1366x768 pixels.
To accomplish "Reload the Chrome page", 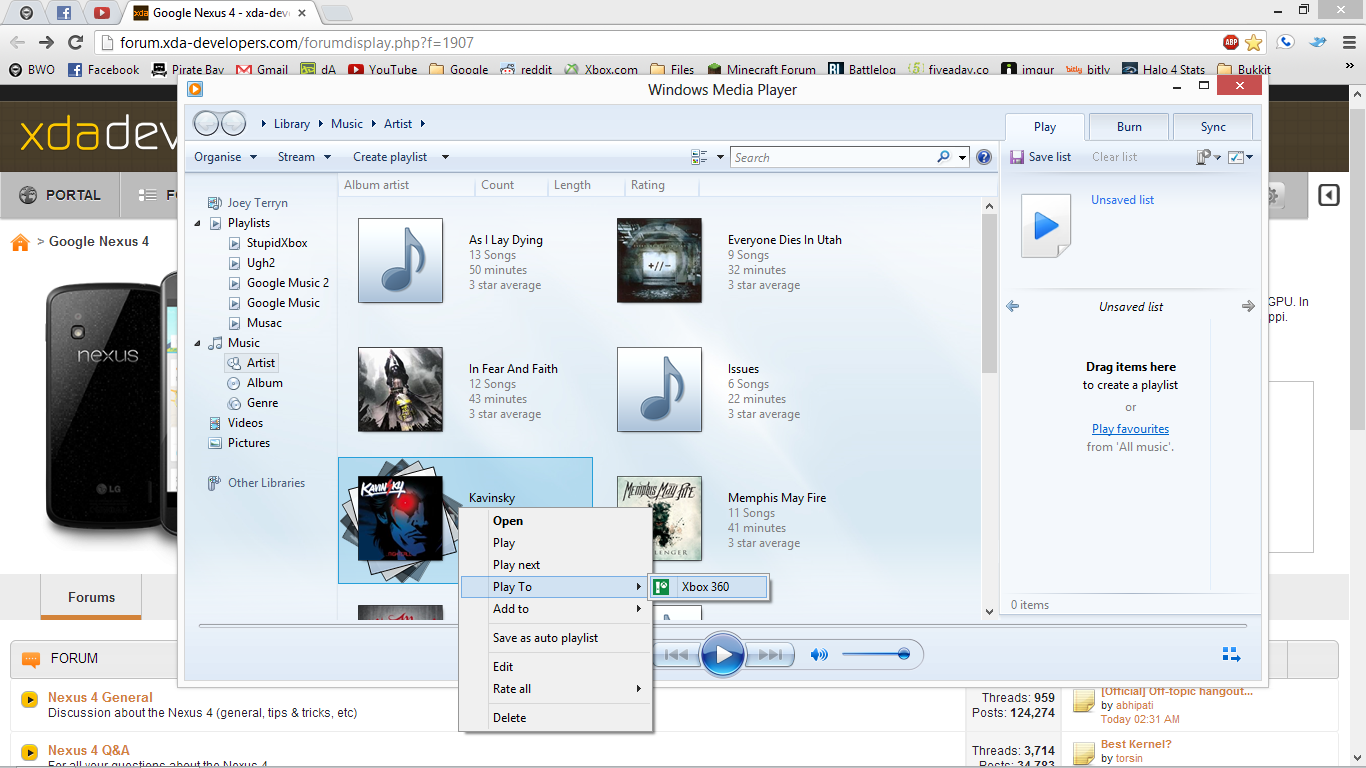I will pyautogui.click(x=75, y=42).
